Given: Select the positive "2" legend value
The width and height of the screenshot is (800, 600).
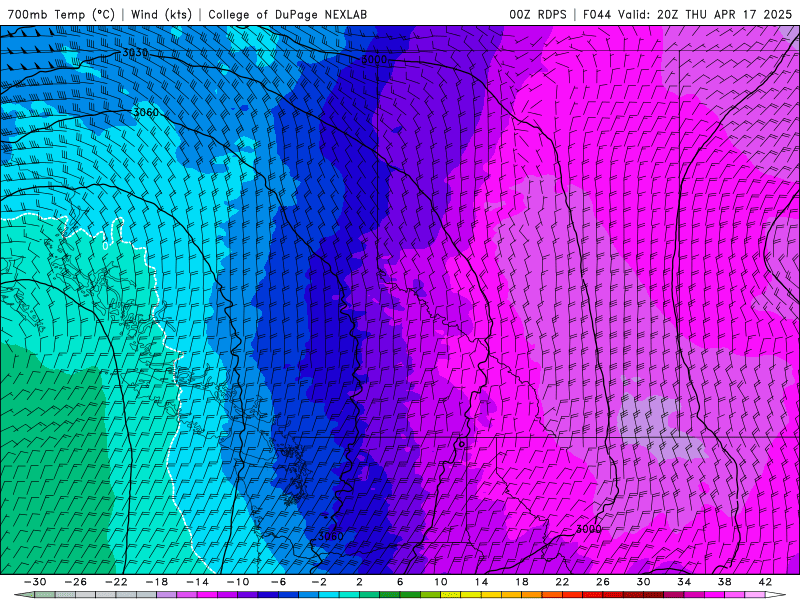Looking at the screenshot, I should 360,582.
